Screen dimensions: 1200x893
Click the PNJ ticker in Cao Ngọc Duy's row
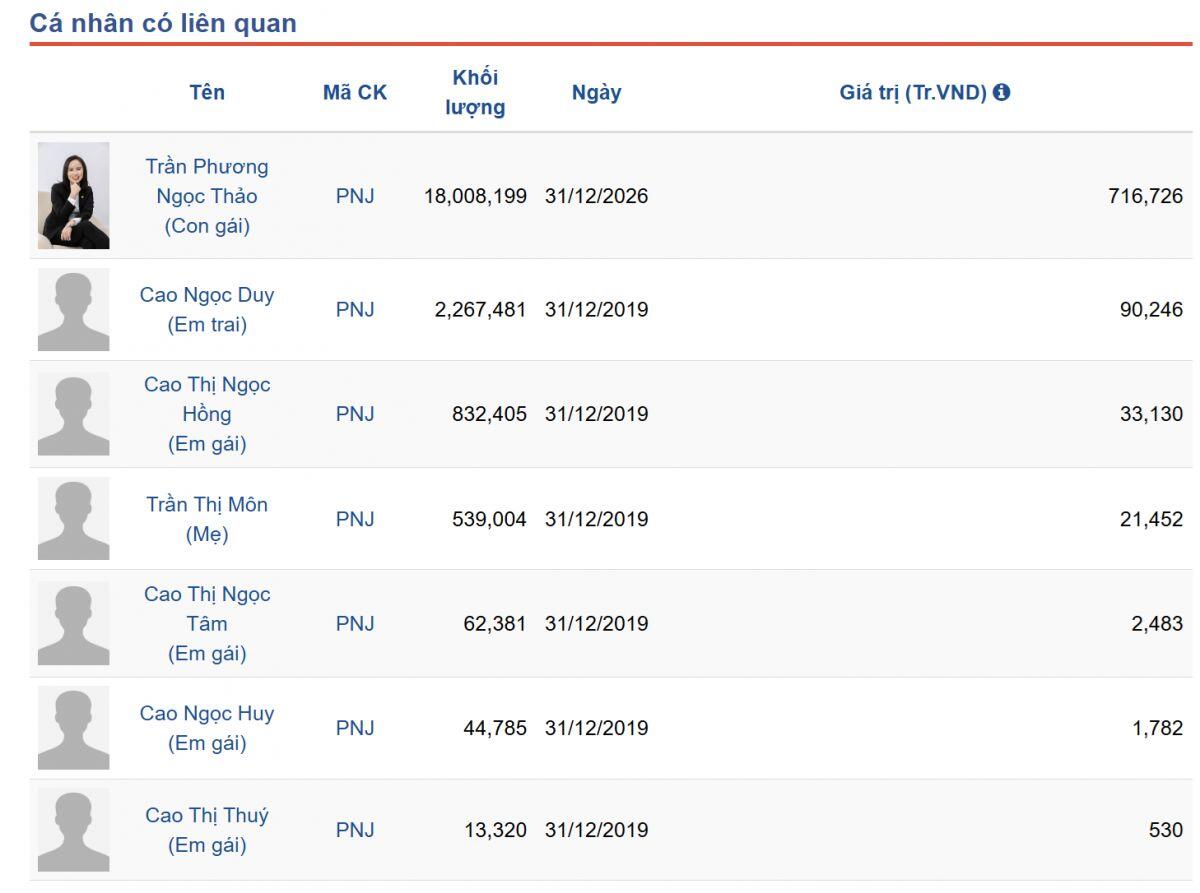[355, 310]
